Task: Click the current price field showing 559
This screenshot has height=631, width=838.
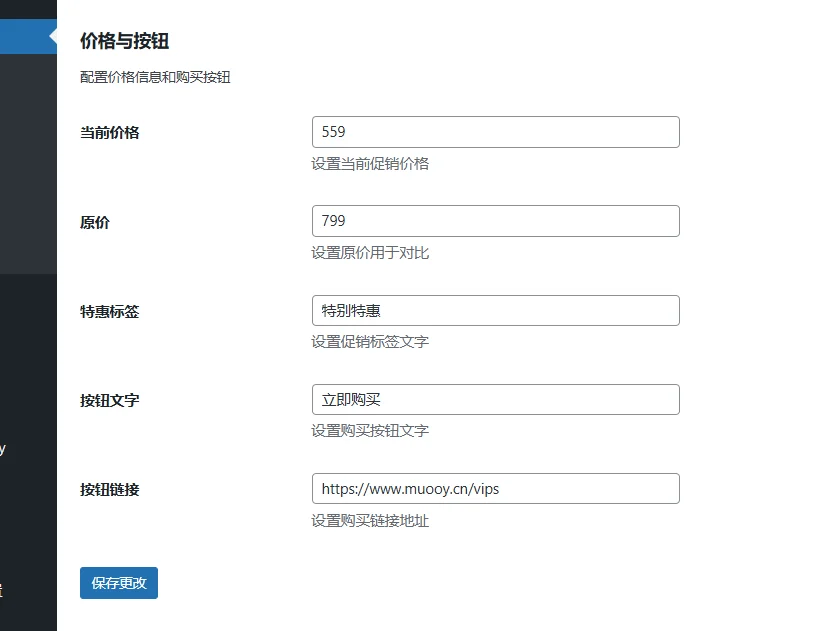Action: 495,132
